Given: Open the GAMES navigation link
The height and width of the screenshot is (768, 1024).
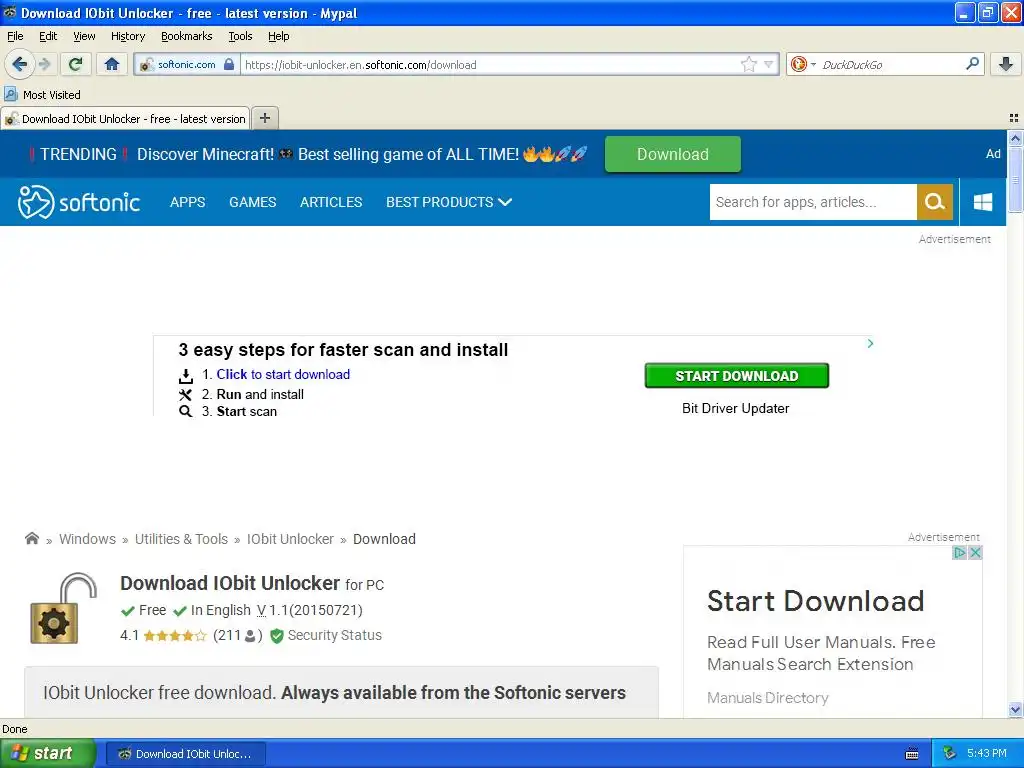Looking at the screenshot, I should [x=253, y=202].
